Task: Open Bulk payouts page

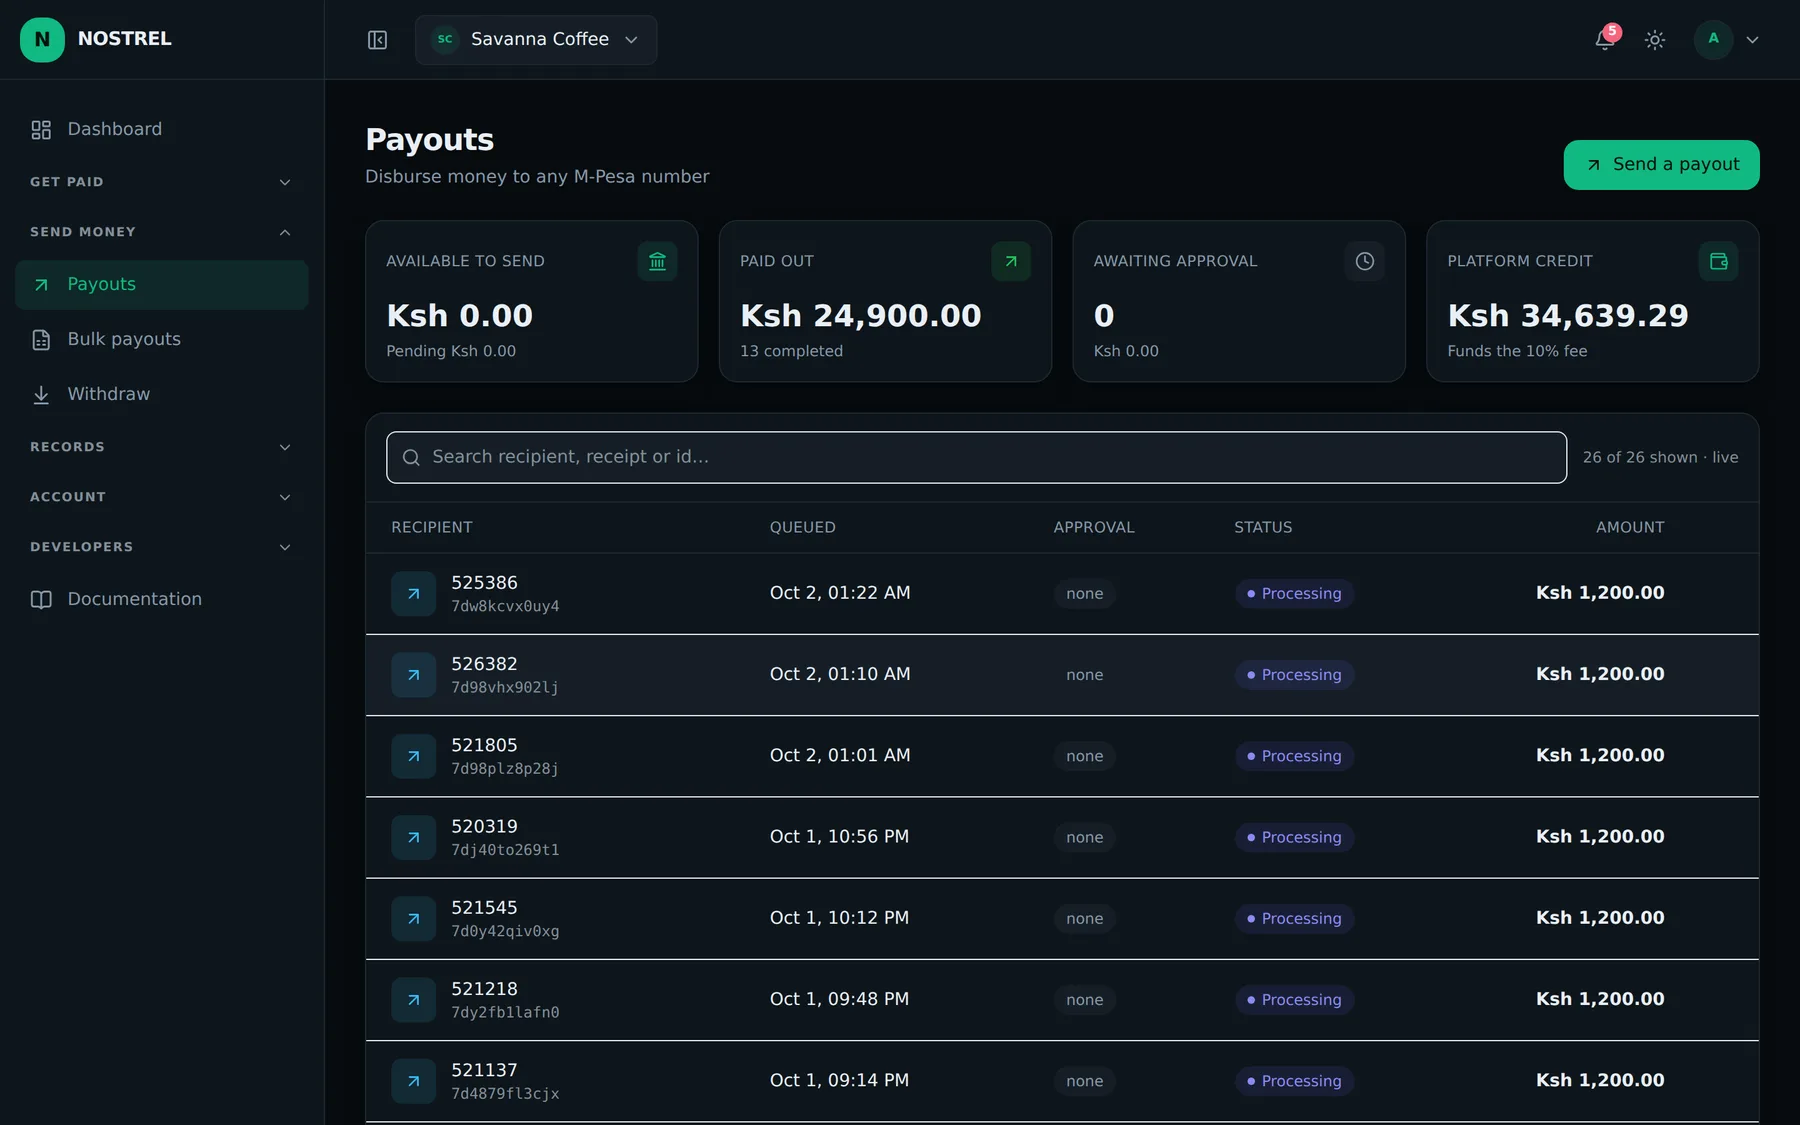Action: point(162,339)
